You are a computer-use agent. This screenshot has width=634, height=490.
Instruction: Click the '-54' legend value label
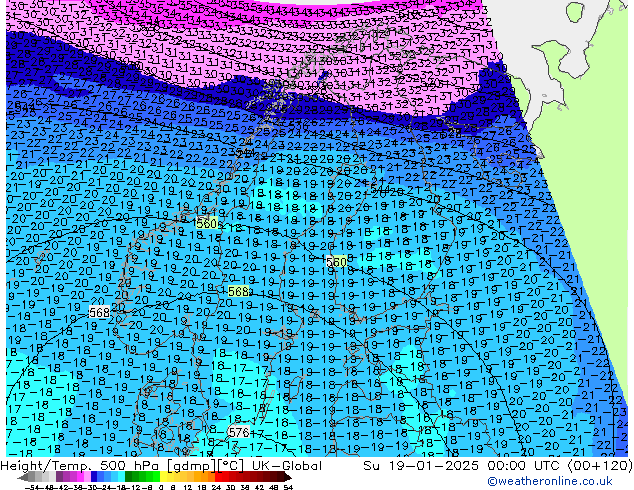click(x=32, y=487)
